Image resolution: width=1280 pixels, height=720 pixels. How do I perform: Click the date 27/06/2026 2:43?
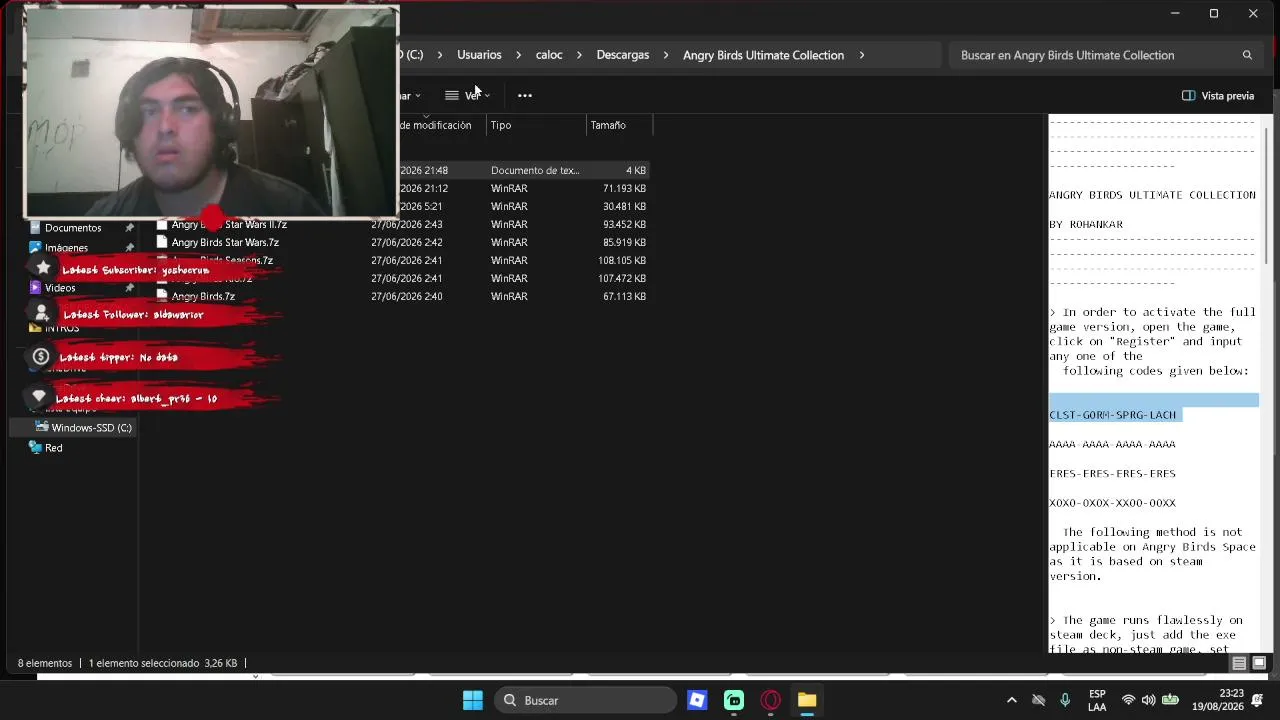[x=406, y=224]
